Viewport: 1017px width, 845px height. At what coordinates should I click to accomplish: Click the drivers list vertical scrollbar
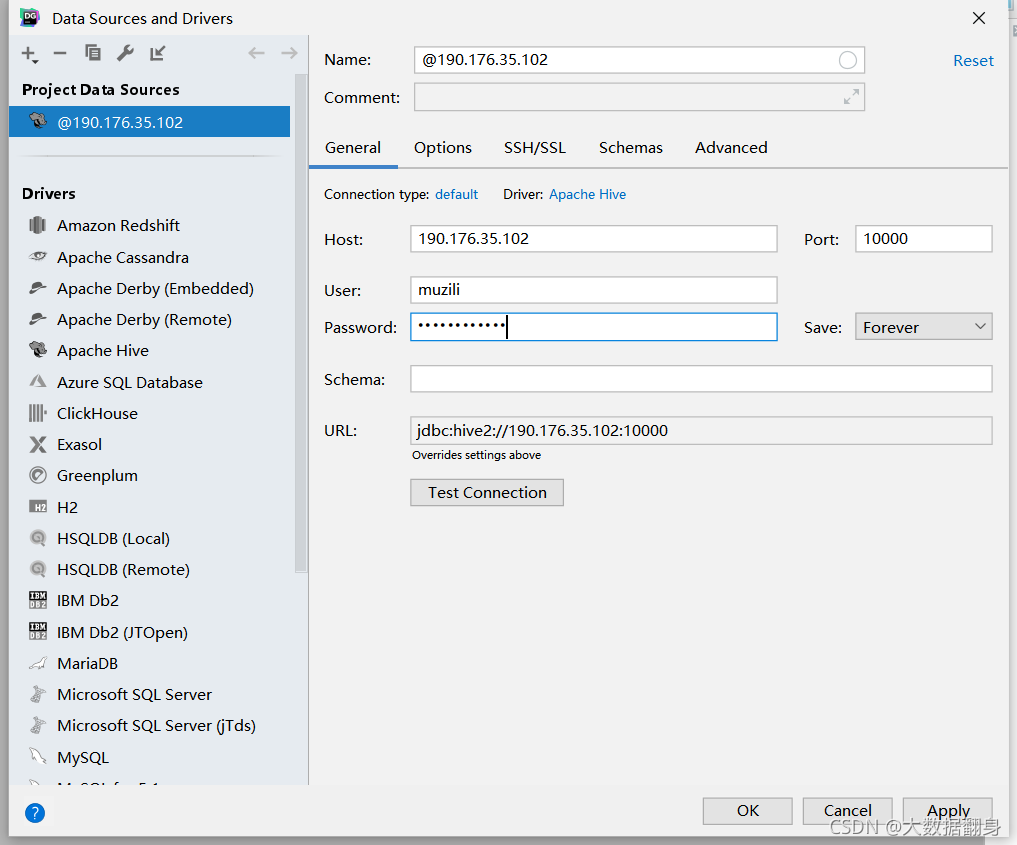(300, 323)
